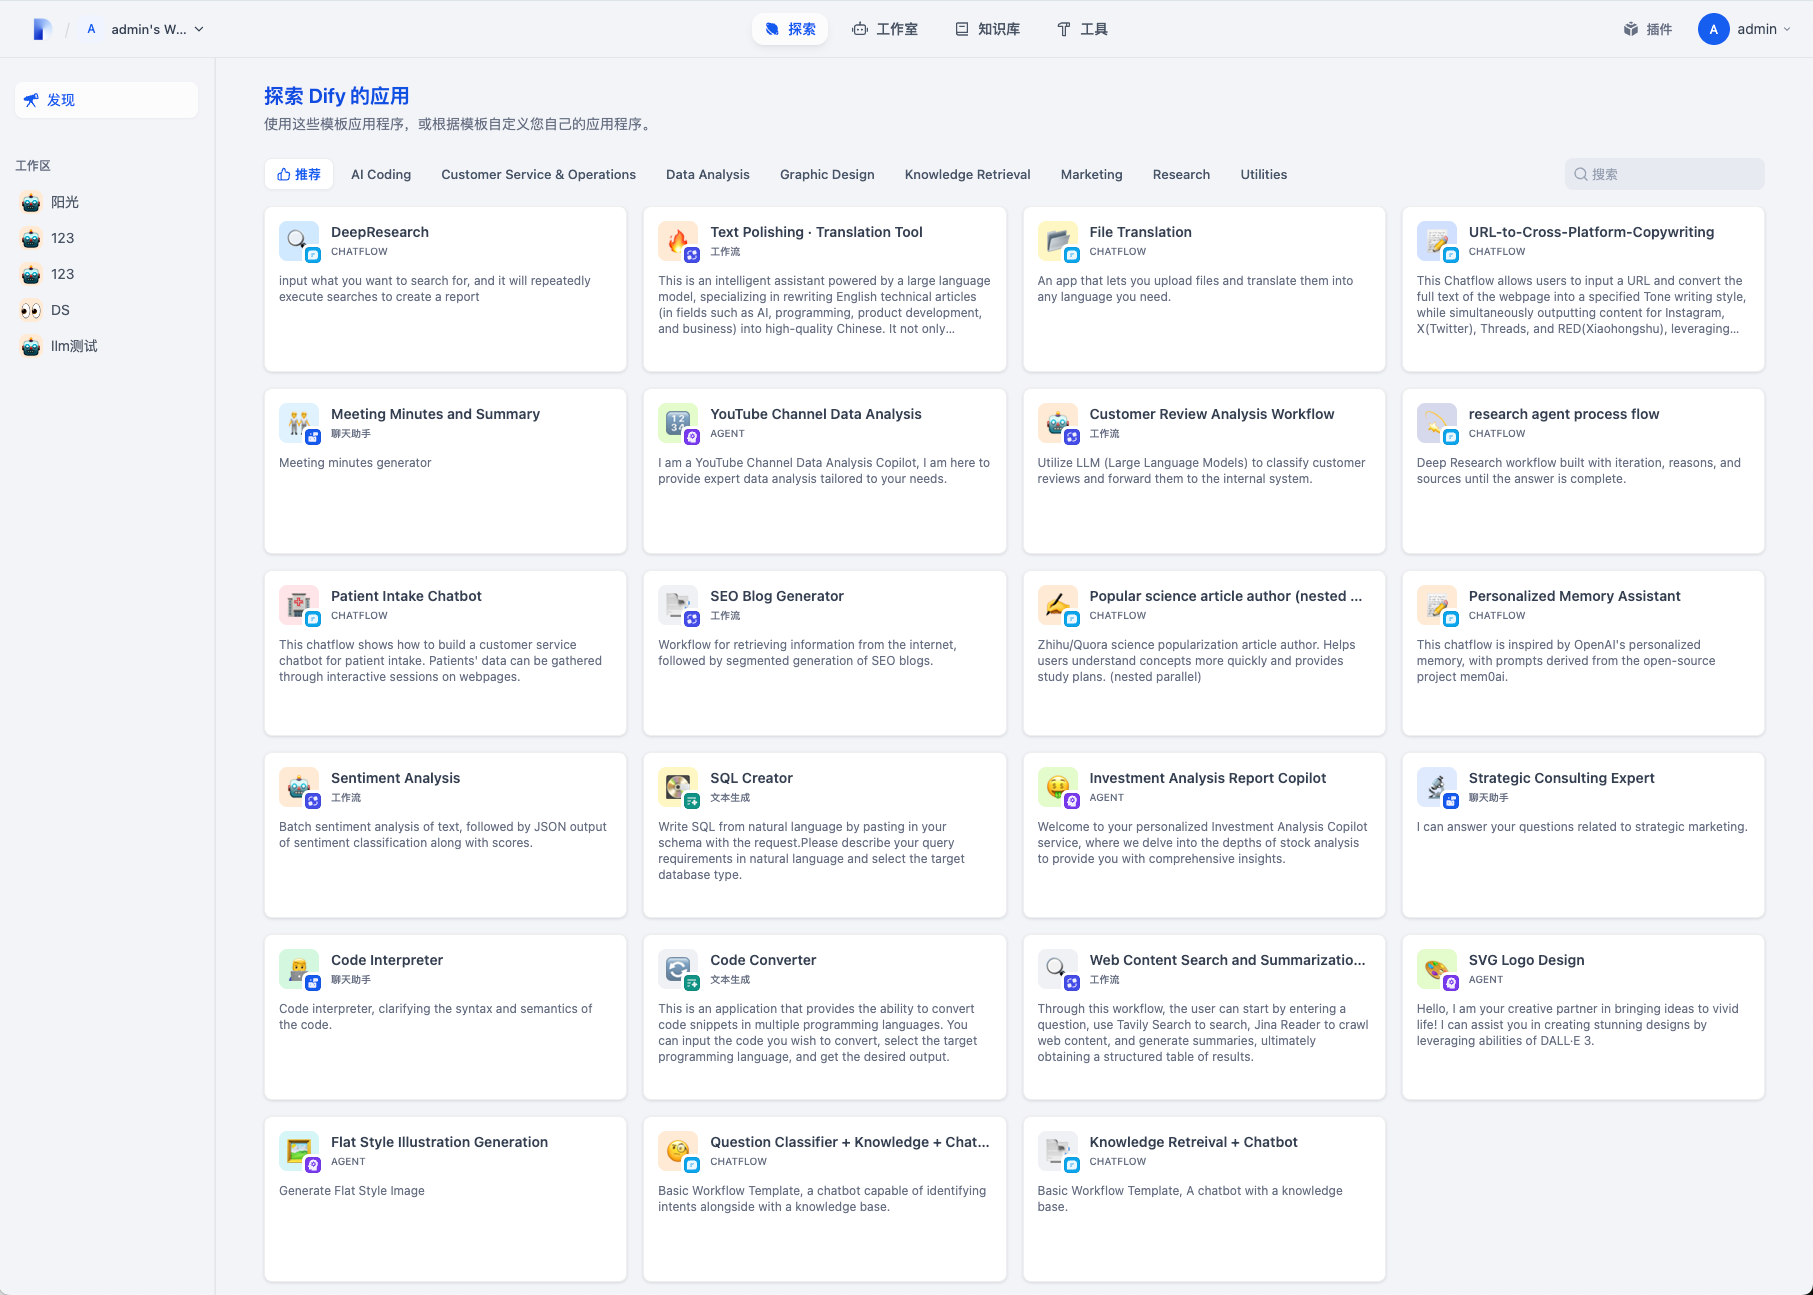Open the 知识库 tab
1813x1295 pixels.
click(x=988, y=29)
